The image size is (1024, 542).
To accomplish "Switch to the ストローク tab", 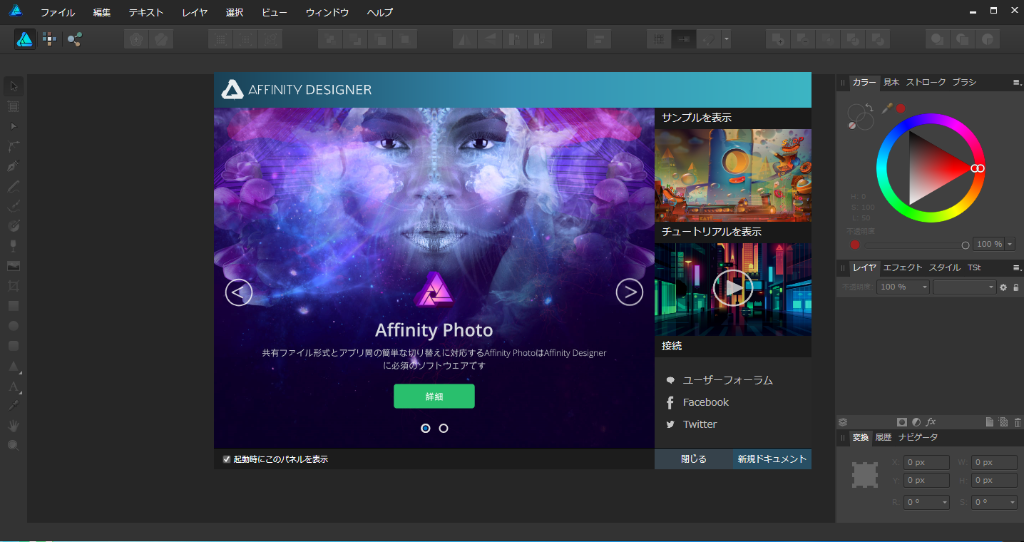I will point(925,82).
